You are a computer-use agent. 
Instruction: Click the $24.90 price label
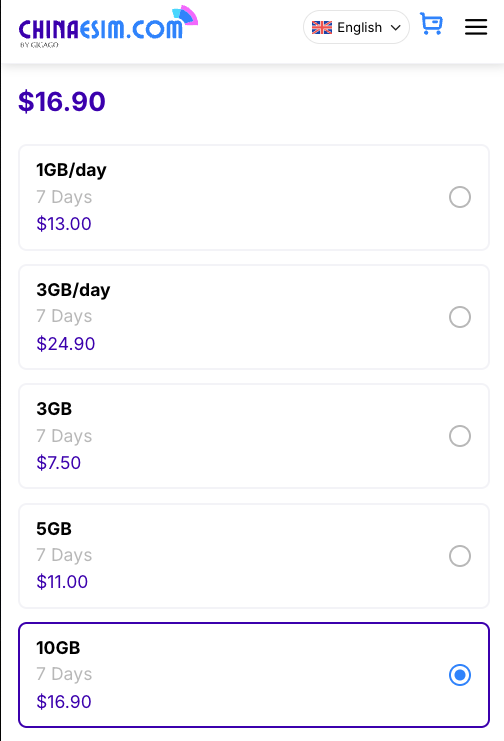pos(66,344)
